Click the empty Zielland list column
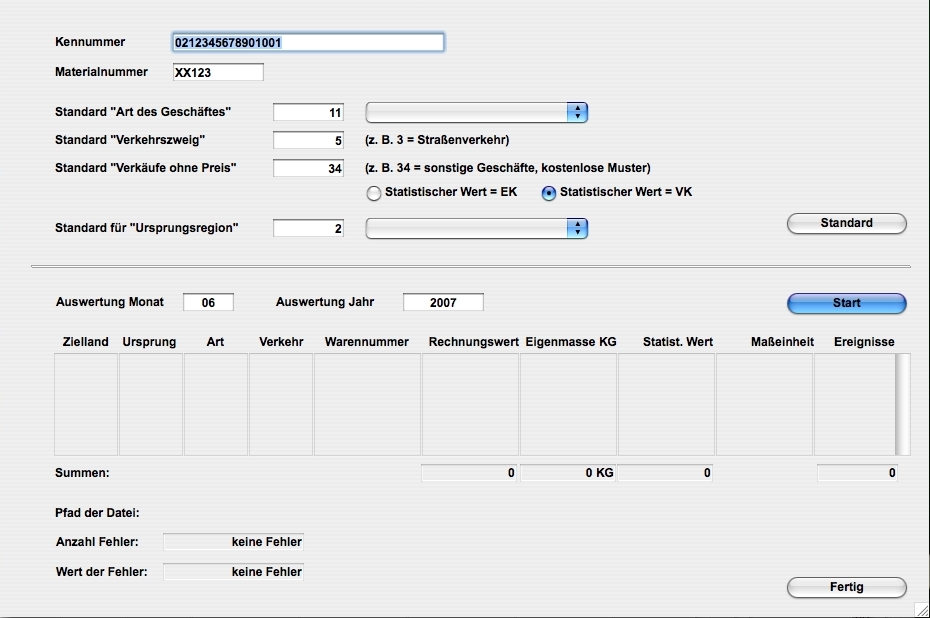Viewport: 930px width, 618px height. pos(86,404)
